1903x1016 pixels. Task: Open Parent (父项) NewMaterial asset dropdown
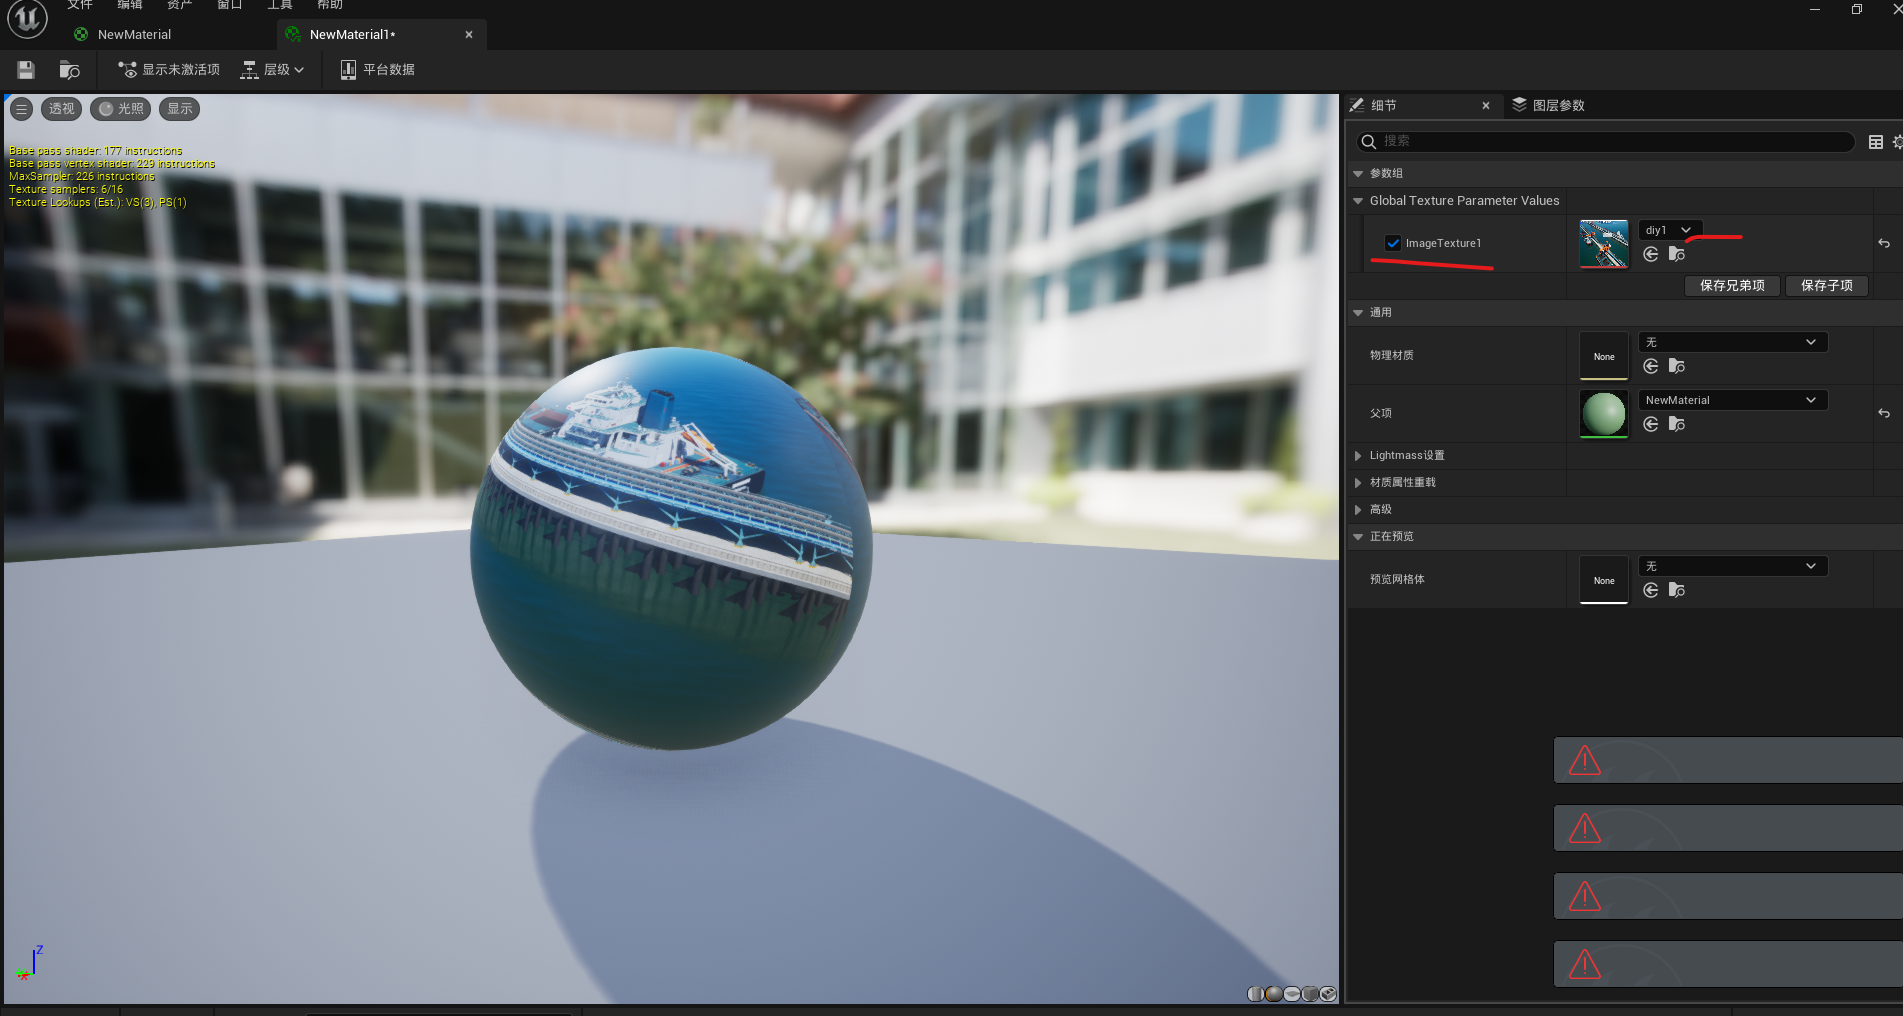click(1733, 400)
